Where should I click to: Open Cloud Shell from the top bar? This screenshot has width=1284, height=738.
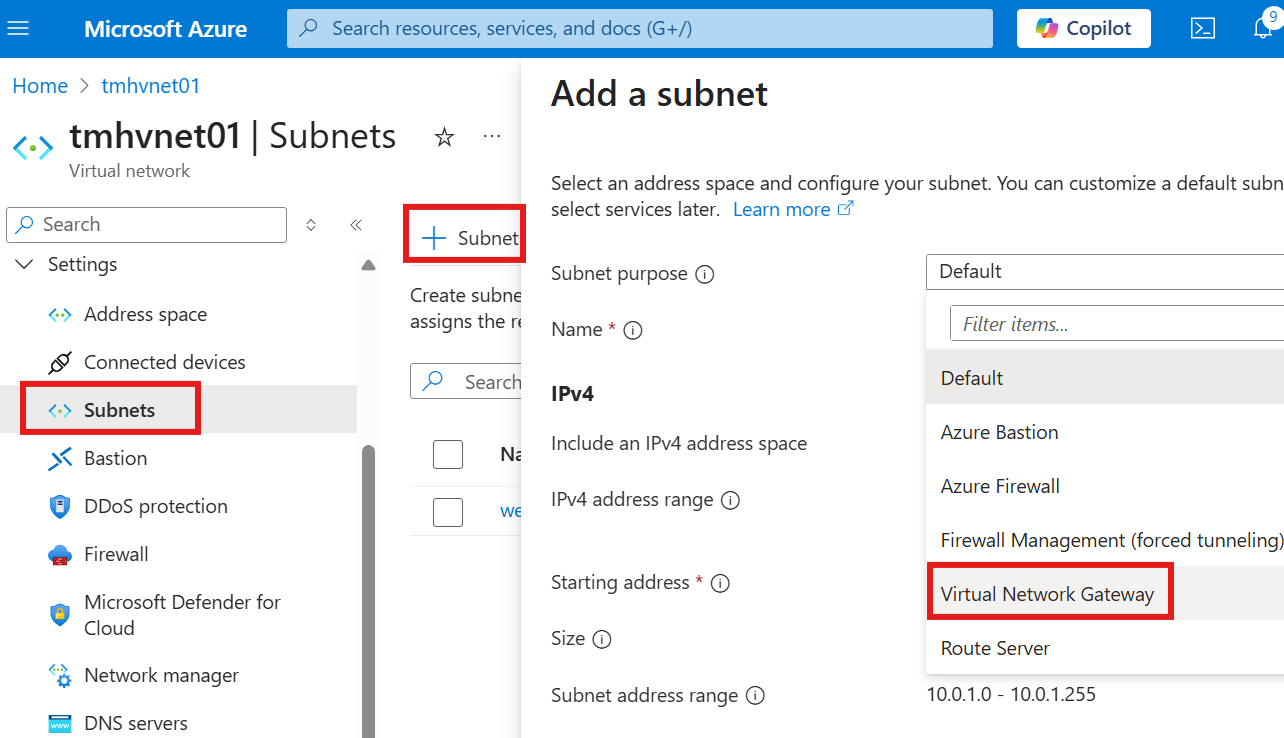pyautogui.click(x=1203, y=28)
